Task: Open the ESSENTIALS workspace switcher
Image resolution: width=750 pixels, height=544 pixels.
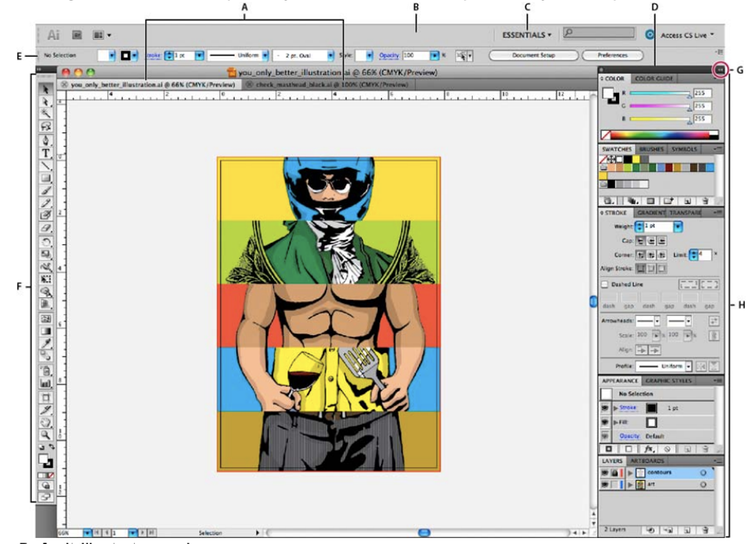Action: (x=527, y=35)
